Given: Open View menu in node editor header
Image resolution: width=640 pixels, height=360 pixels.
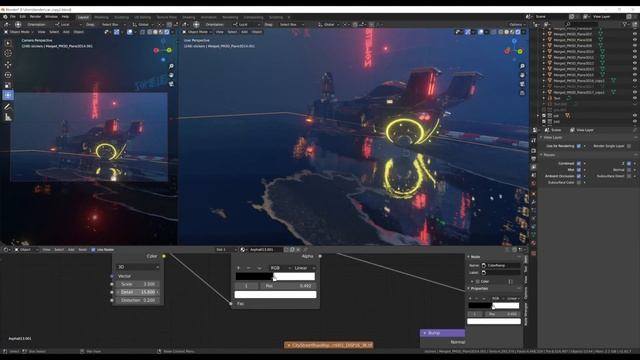Looking at the screenshot, I should pos(47,250).
